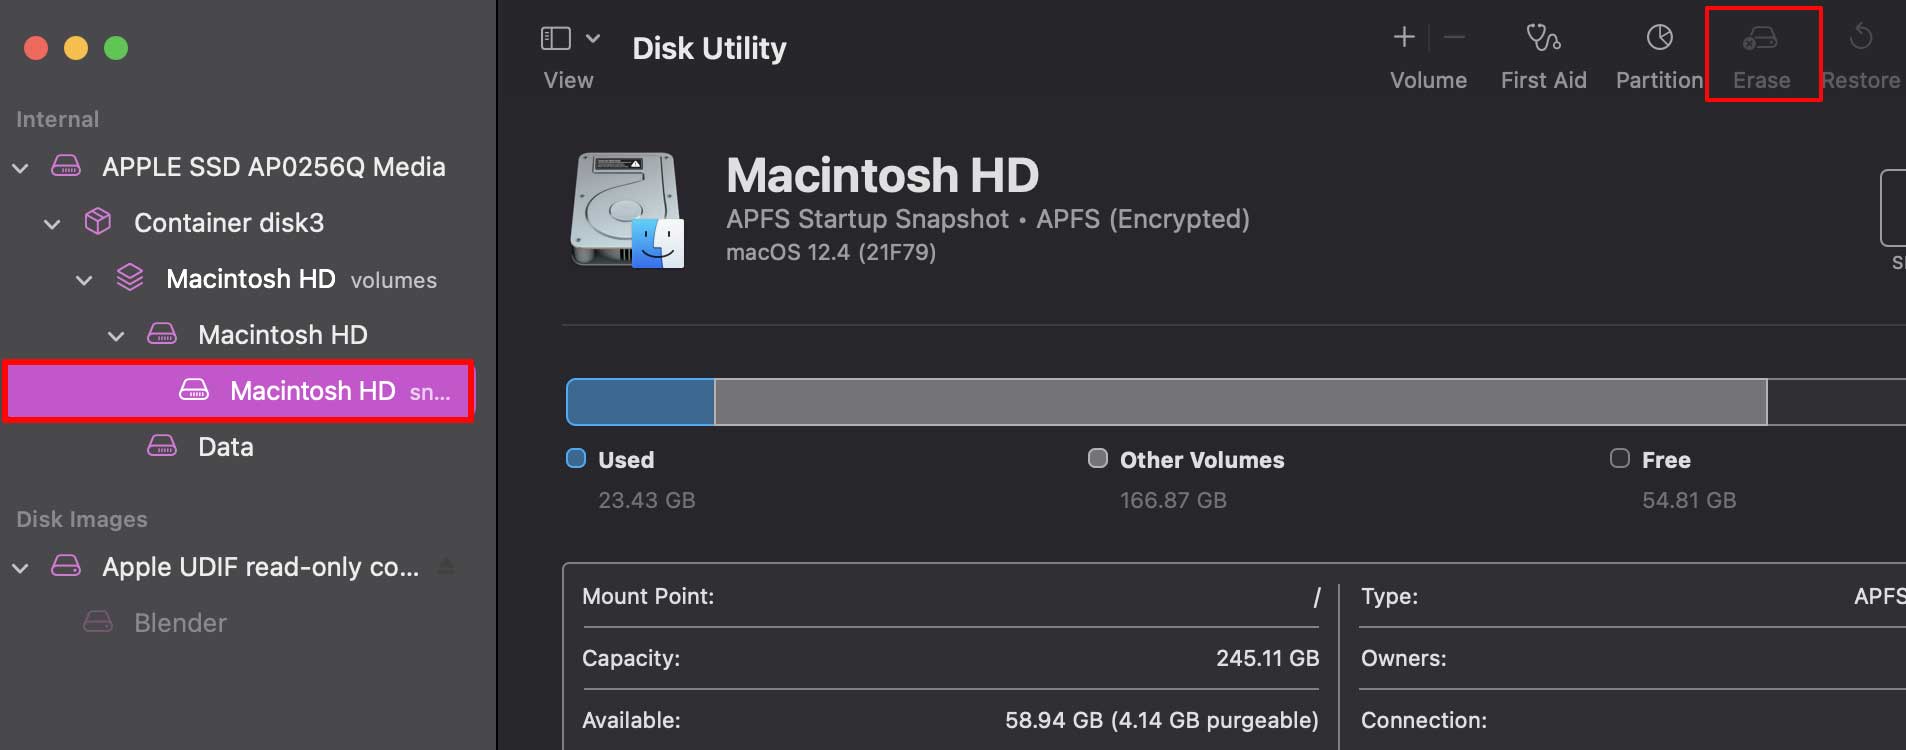Select APPLE SSD AP0256Q Media in sidebar
The height and width of the screenshot is (750, 1906).
[x=238, y=167]
